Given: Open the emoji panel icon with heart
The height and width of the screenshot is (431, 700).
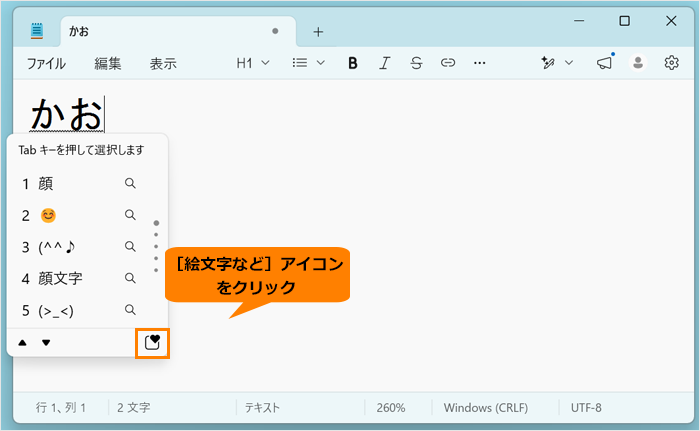Looking at the screenshot, I should pyautogui.click(x=152, y=343).
